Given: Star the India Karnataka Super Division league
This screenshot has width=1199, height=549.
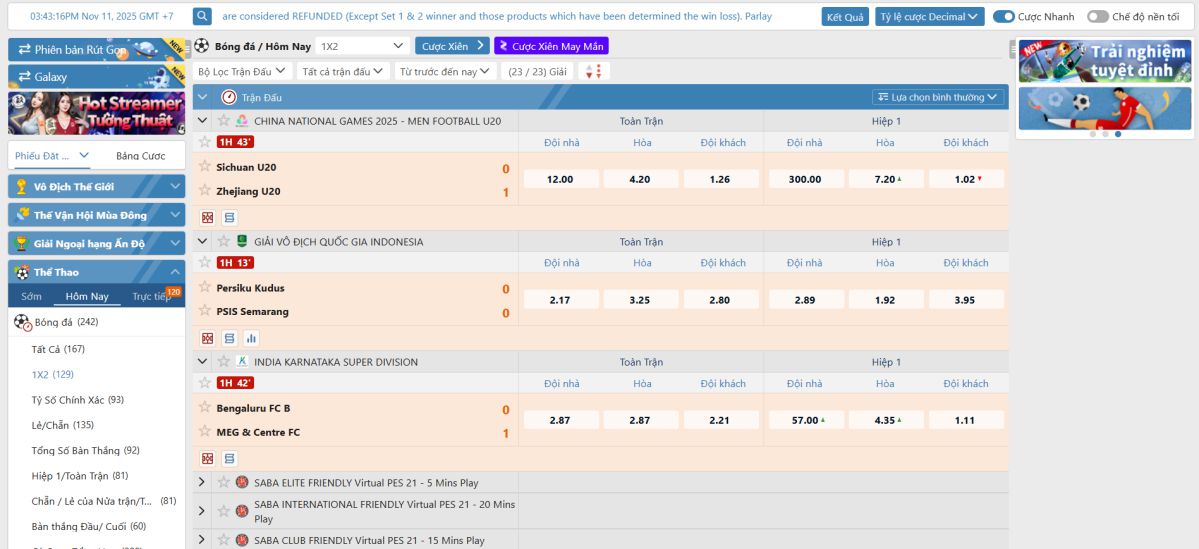Looking at the screenshot, I should (223, 362).
